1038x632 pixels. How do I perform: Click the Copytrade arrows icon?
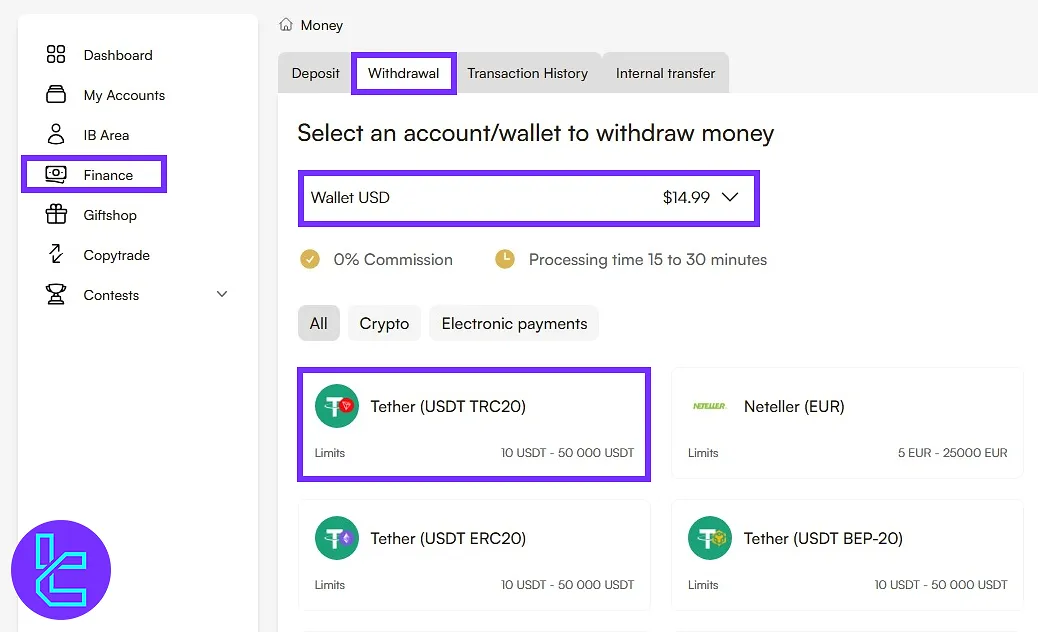(x=56, y=254)
